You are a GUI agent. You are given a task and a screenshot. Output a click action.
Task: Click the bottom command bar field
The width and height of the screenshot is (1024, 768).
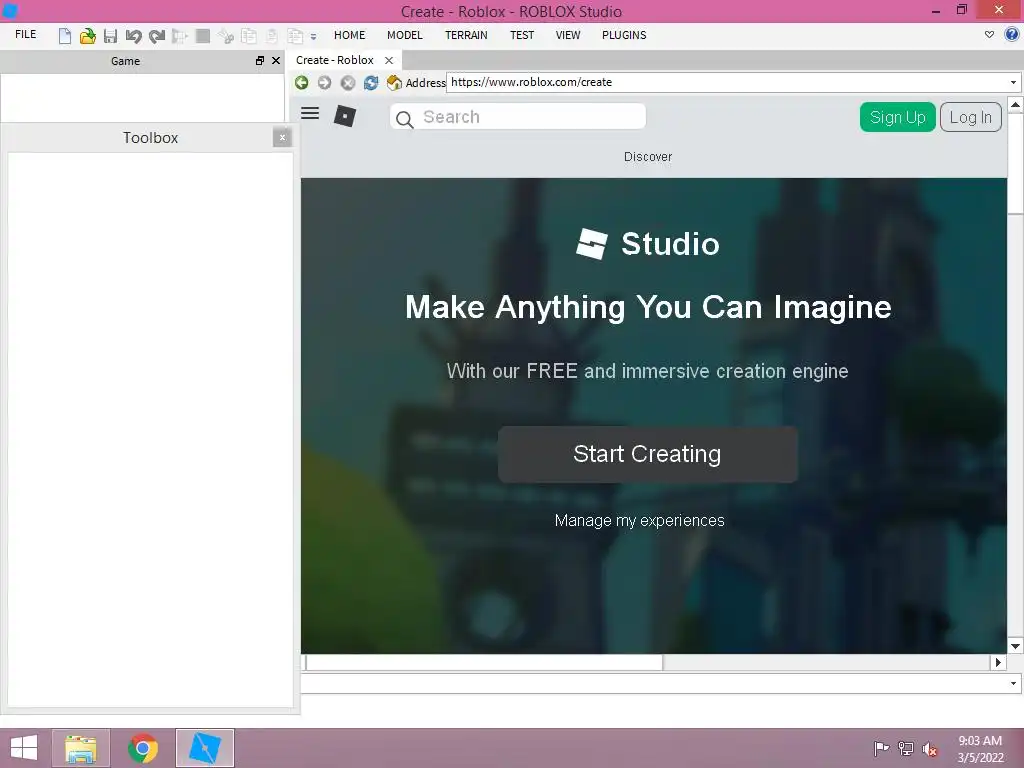coord(654,684)
